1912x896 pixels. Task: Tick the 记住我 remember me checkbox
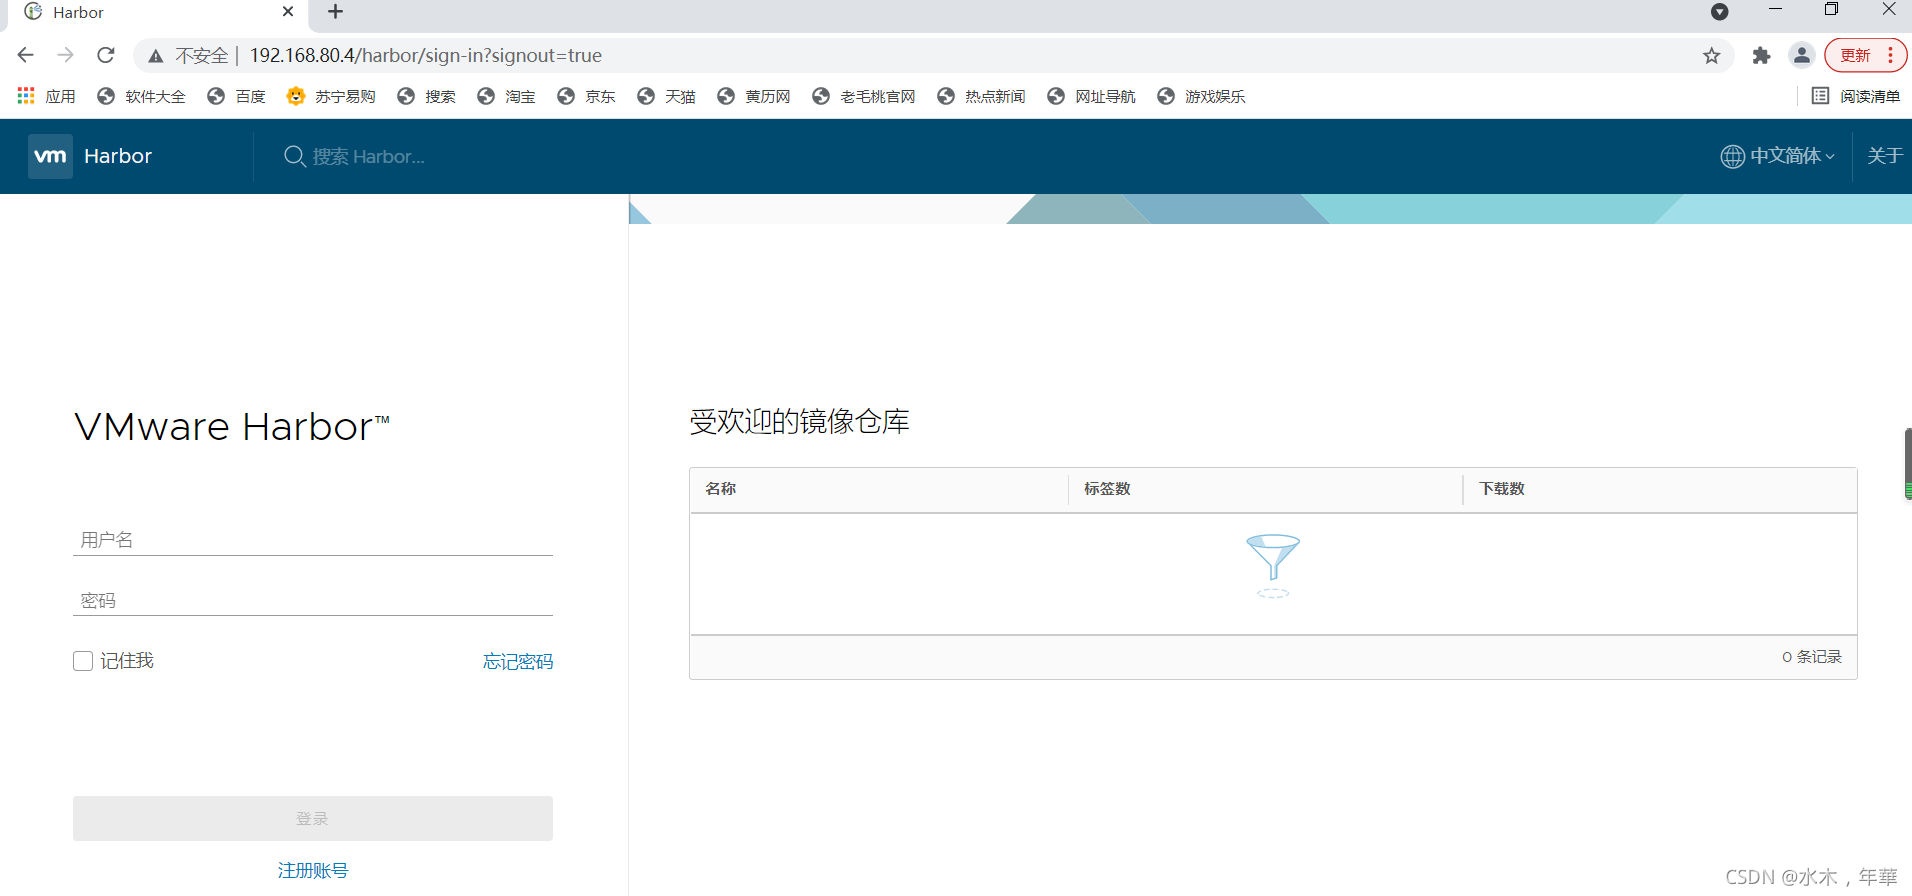pyautogui.click(x=83, y=661)
